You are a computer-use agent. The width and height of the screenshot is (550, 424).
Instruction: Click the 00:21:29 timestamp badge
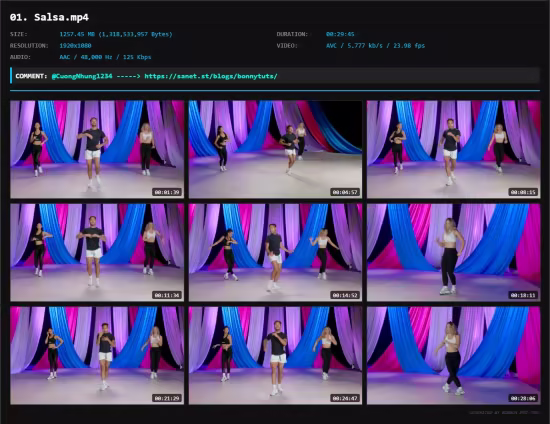pos(167,398)
